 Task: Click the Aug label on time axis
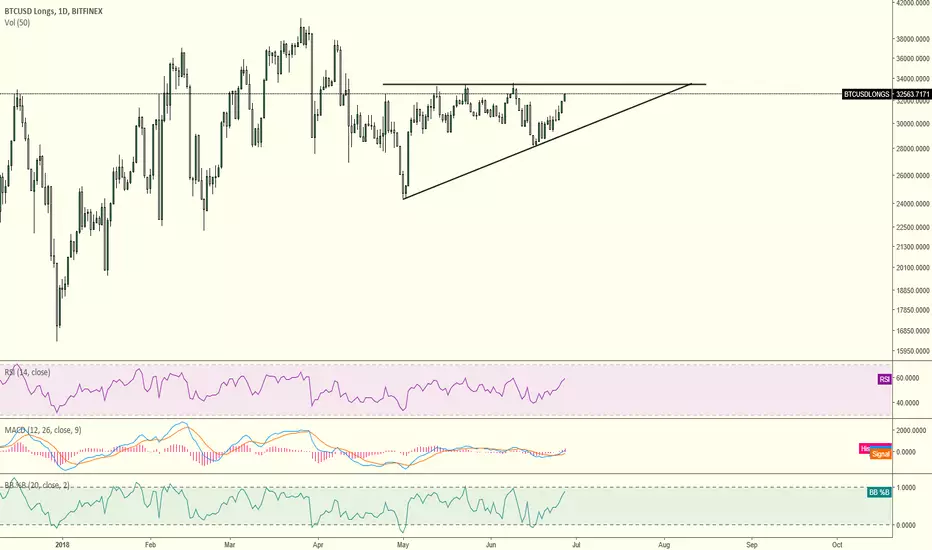(x=665, y=545)
